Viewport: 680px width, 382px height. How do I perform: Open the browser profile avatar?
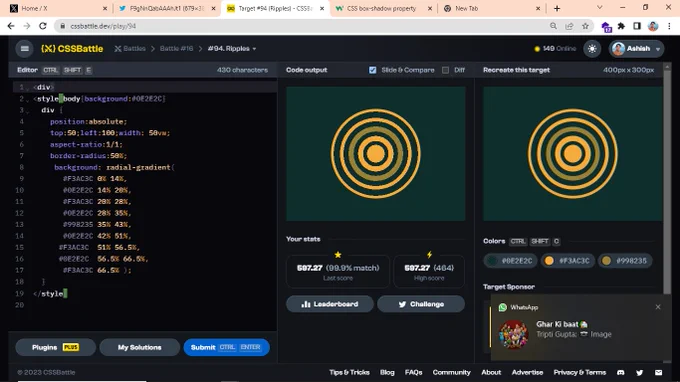click(653, 26)
